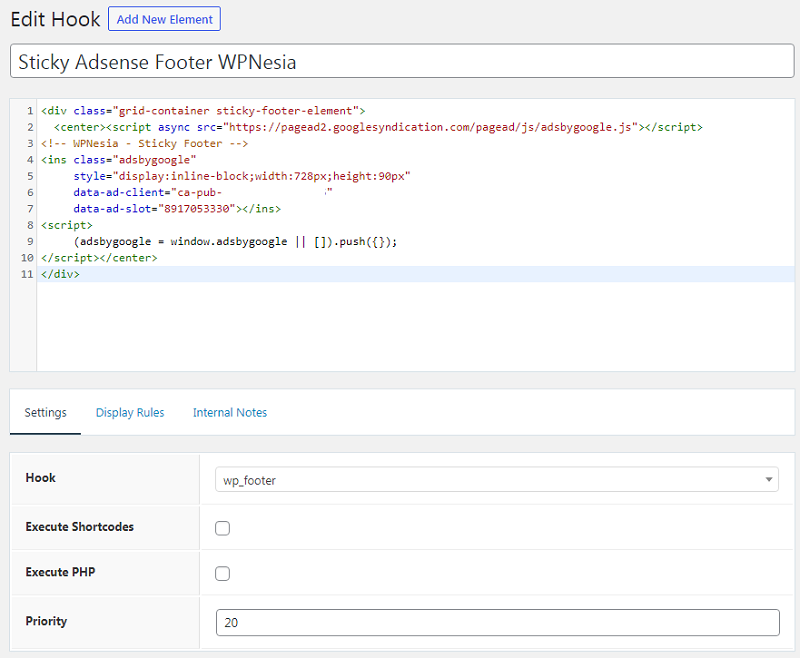This screenshot has height=658, width=800.
Task: Click the data-ad-client code line
Action: [203, 192]
